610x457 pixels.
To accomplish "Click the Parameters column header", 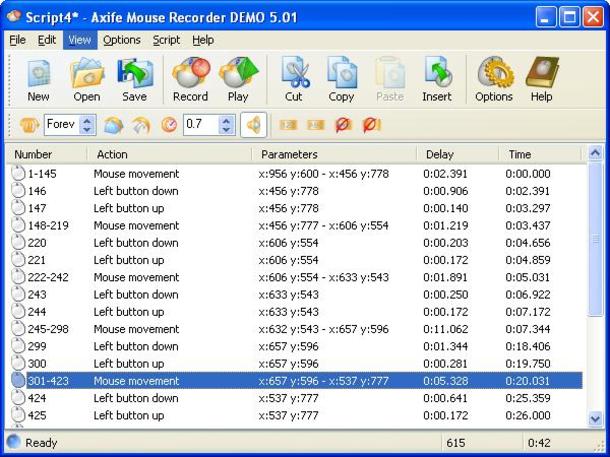I will pyautogui.click(x=334, y=154).
